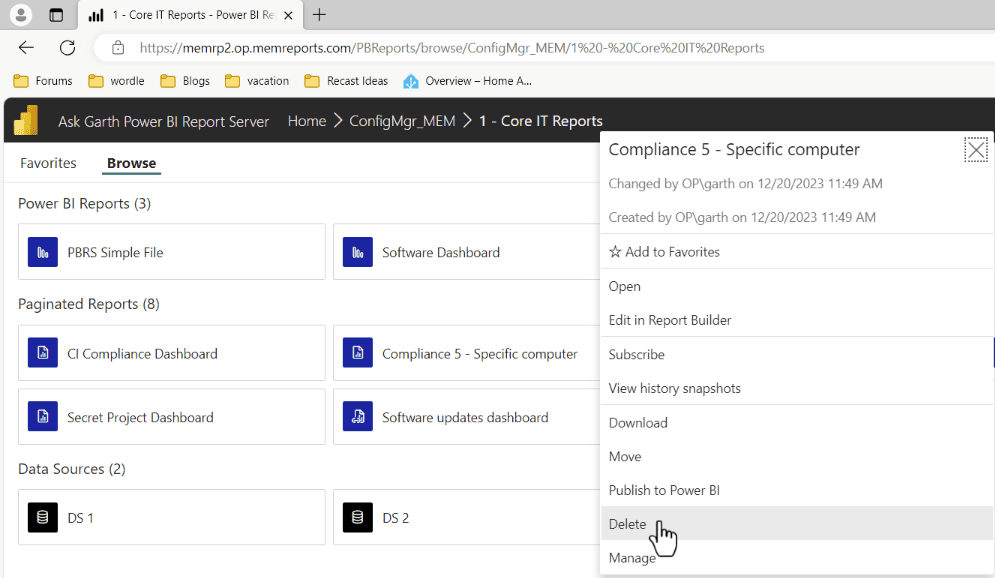This screenshot has width=995, height=578.
Task: Click the Software Dashboard title text
Action: tap(441, 253)
